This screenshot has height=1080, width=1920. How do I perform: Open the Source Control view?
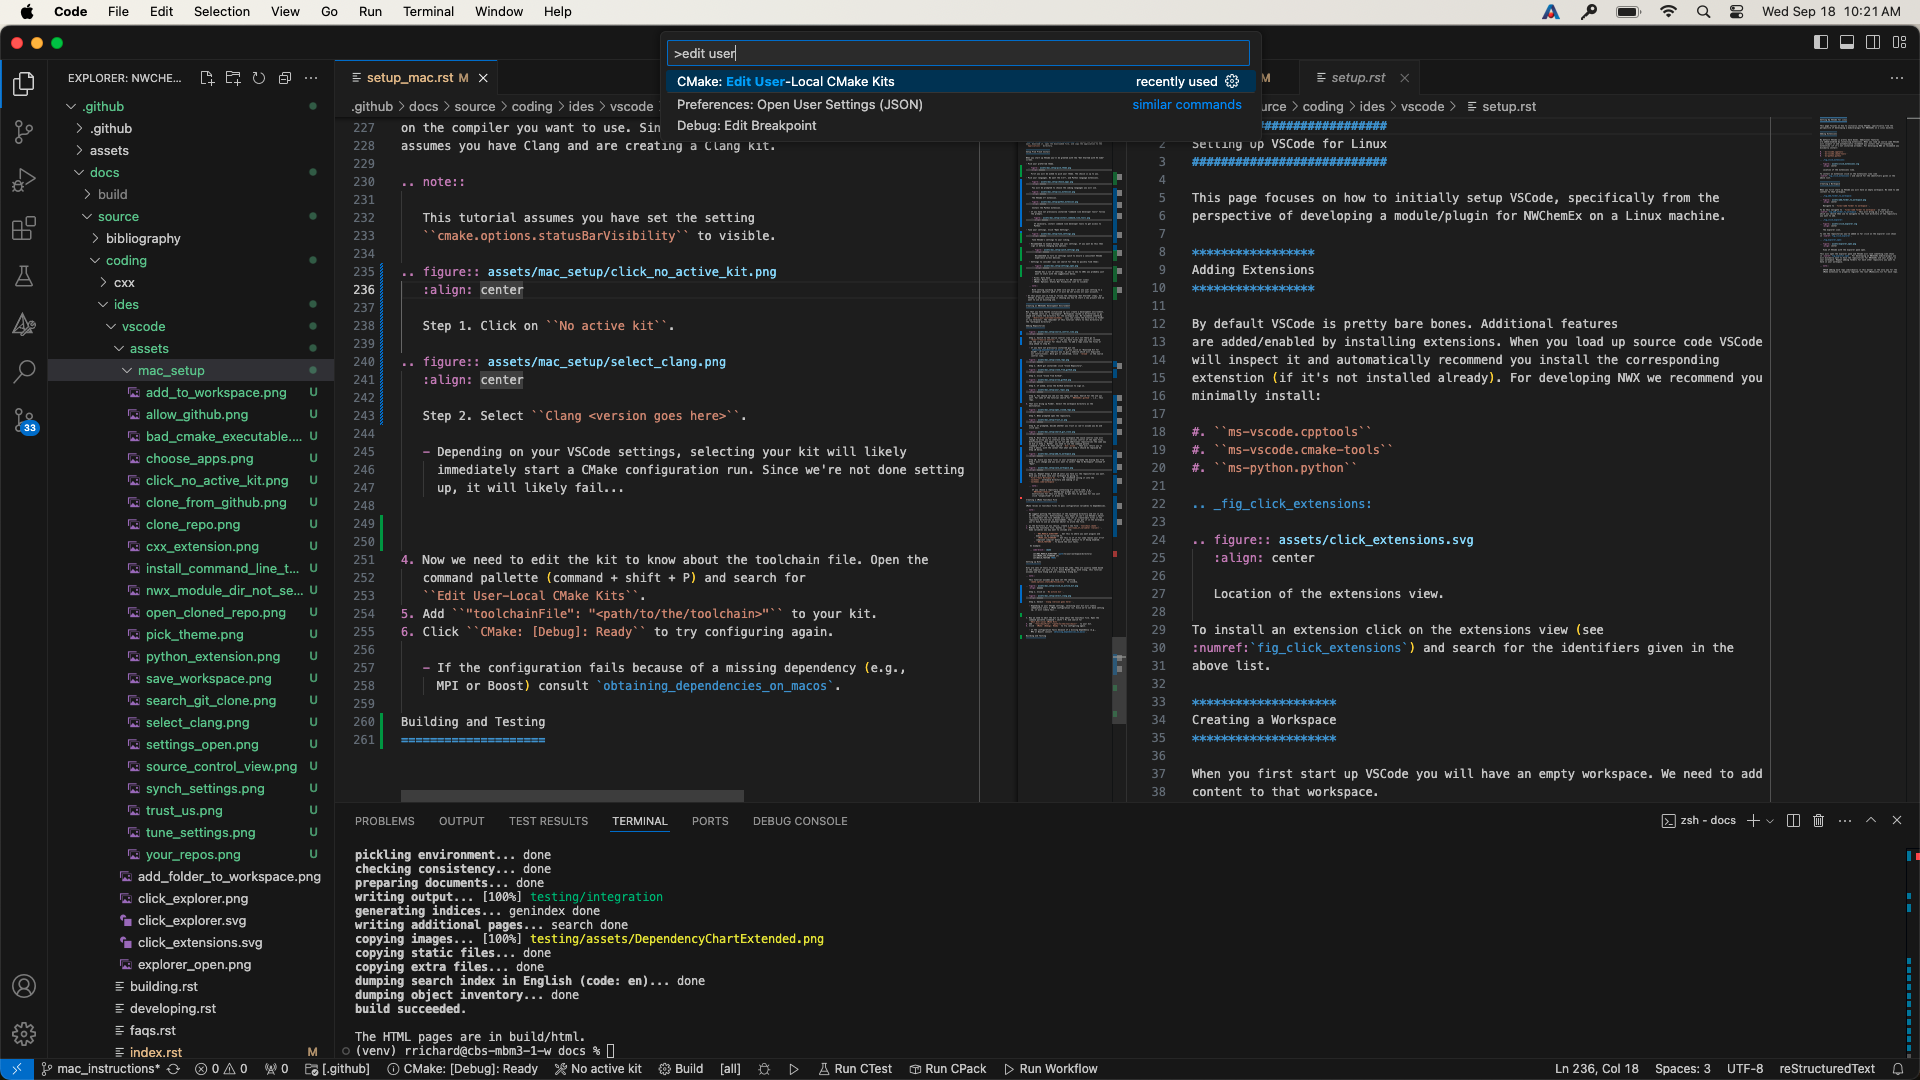pyautogui.click(x=24, y=132)
